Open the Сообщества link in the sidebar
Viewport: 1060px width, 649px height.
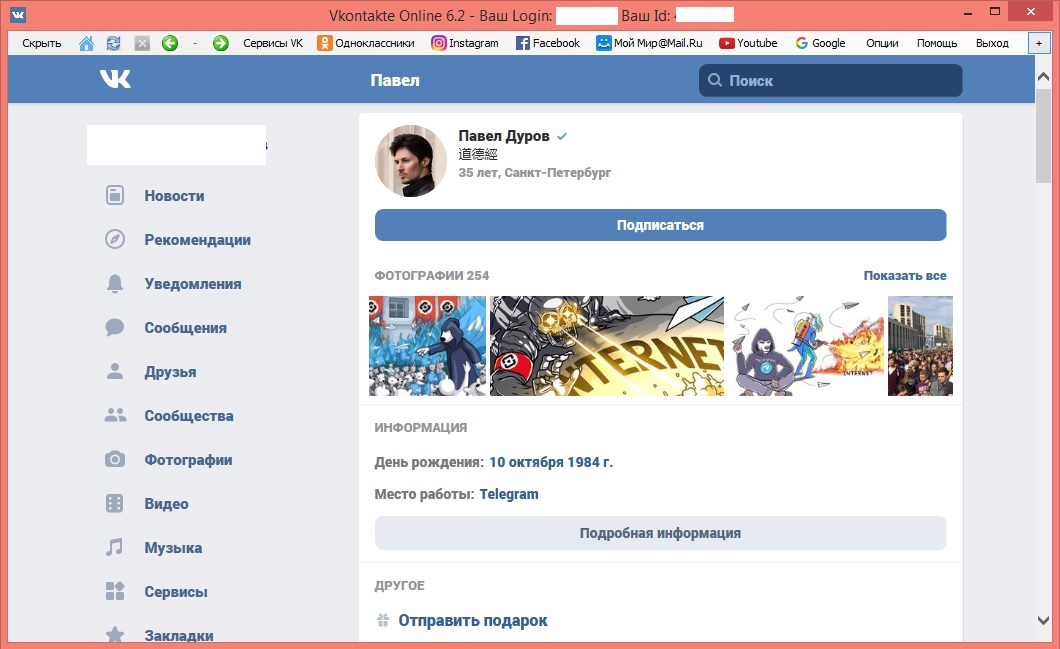click(189, 416)
